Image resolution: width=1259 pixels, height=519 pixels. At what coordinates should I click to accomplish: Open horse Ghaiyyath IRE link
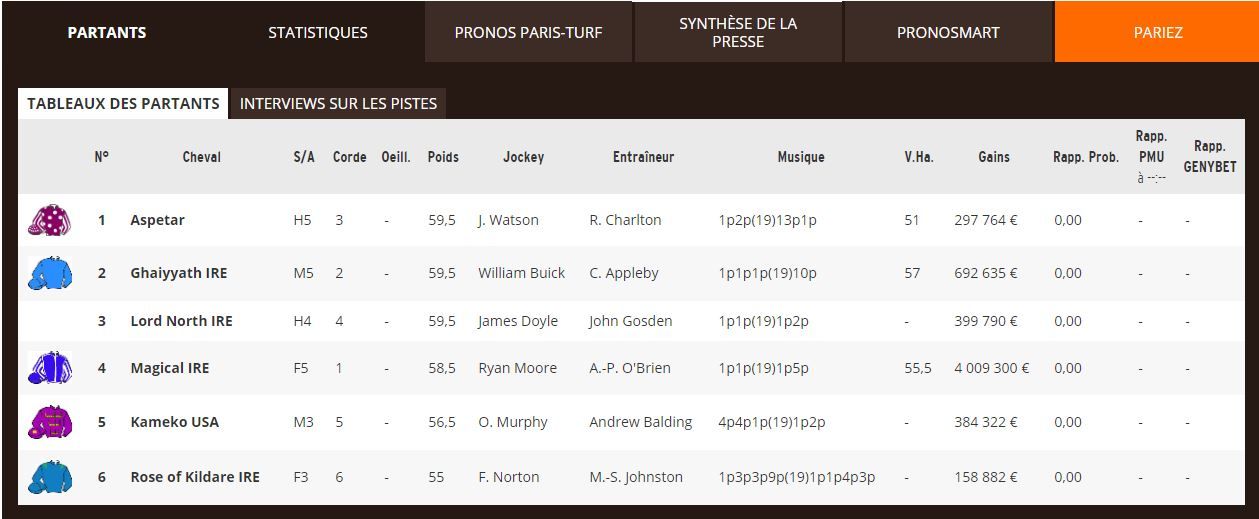179,273
